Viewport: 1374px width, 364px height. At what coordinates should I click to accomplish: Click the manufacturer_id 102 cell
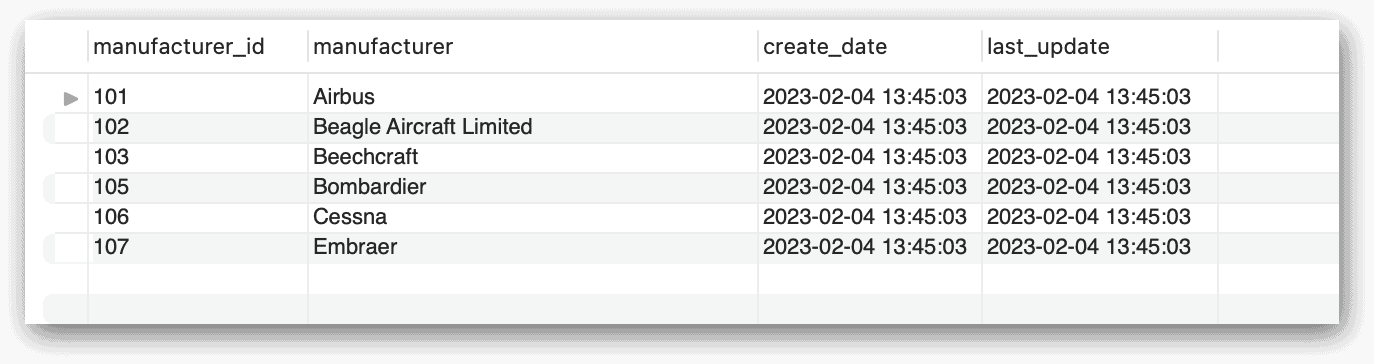198,127
